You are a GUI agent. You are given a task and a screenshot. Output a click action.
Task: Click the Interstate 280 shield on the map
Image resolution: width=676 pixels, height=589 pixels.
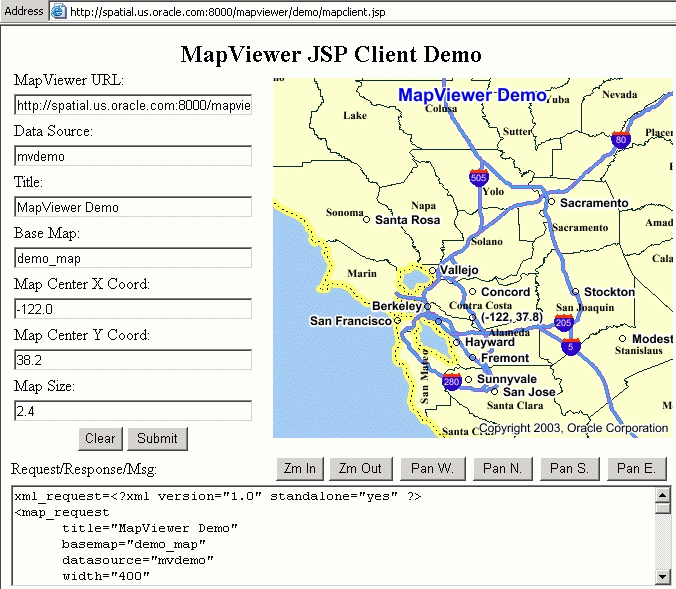pyautogui.click(x=451, y=381)
